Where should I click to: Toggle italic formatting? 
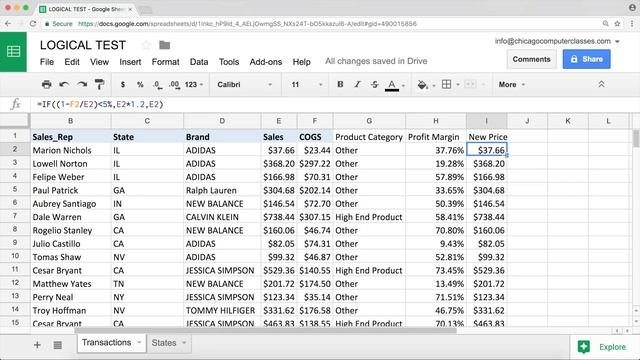(x=357, y=84)
